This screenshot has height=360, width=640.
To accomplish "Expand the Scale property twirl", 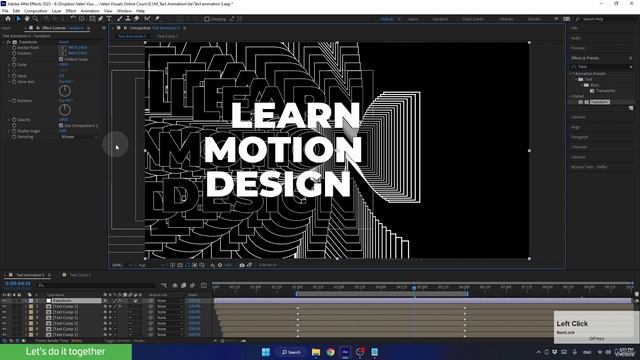I will coord(9,65).
